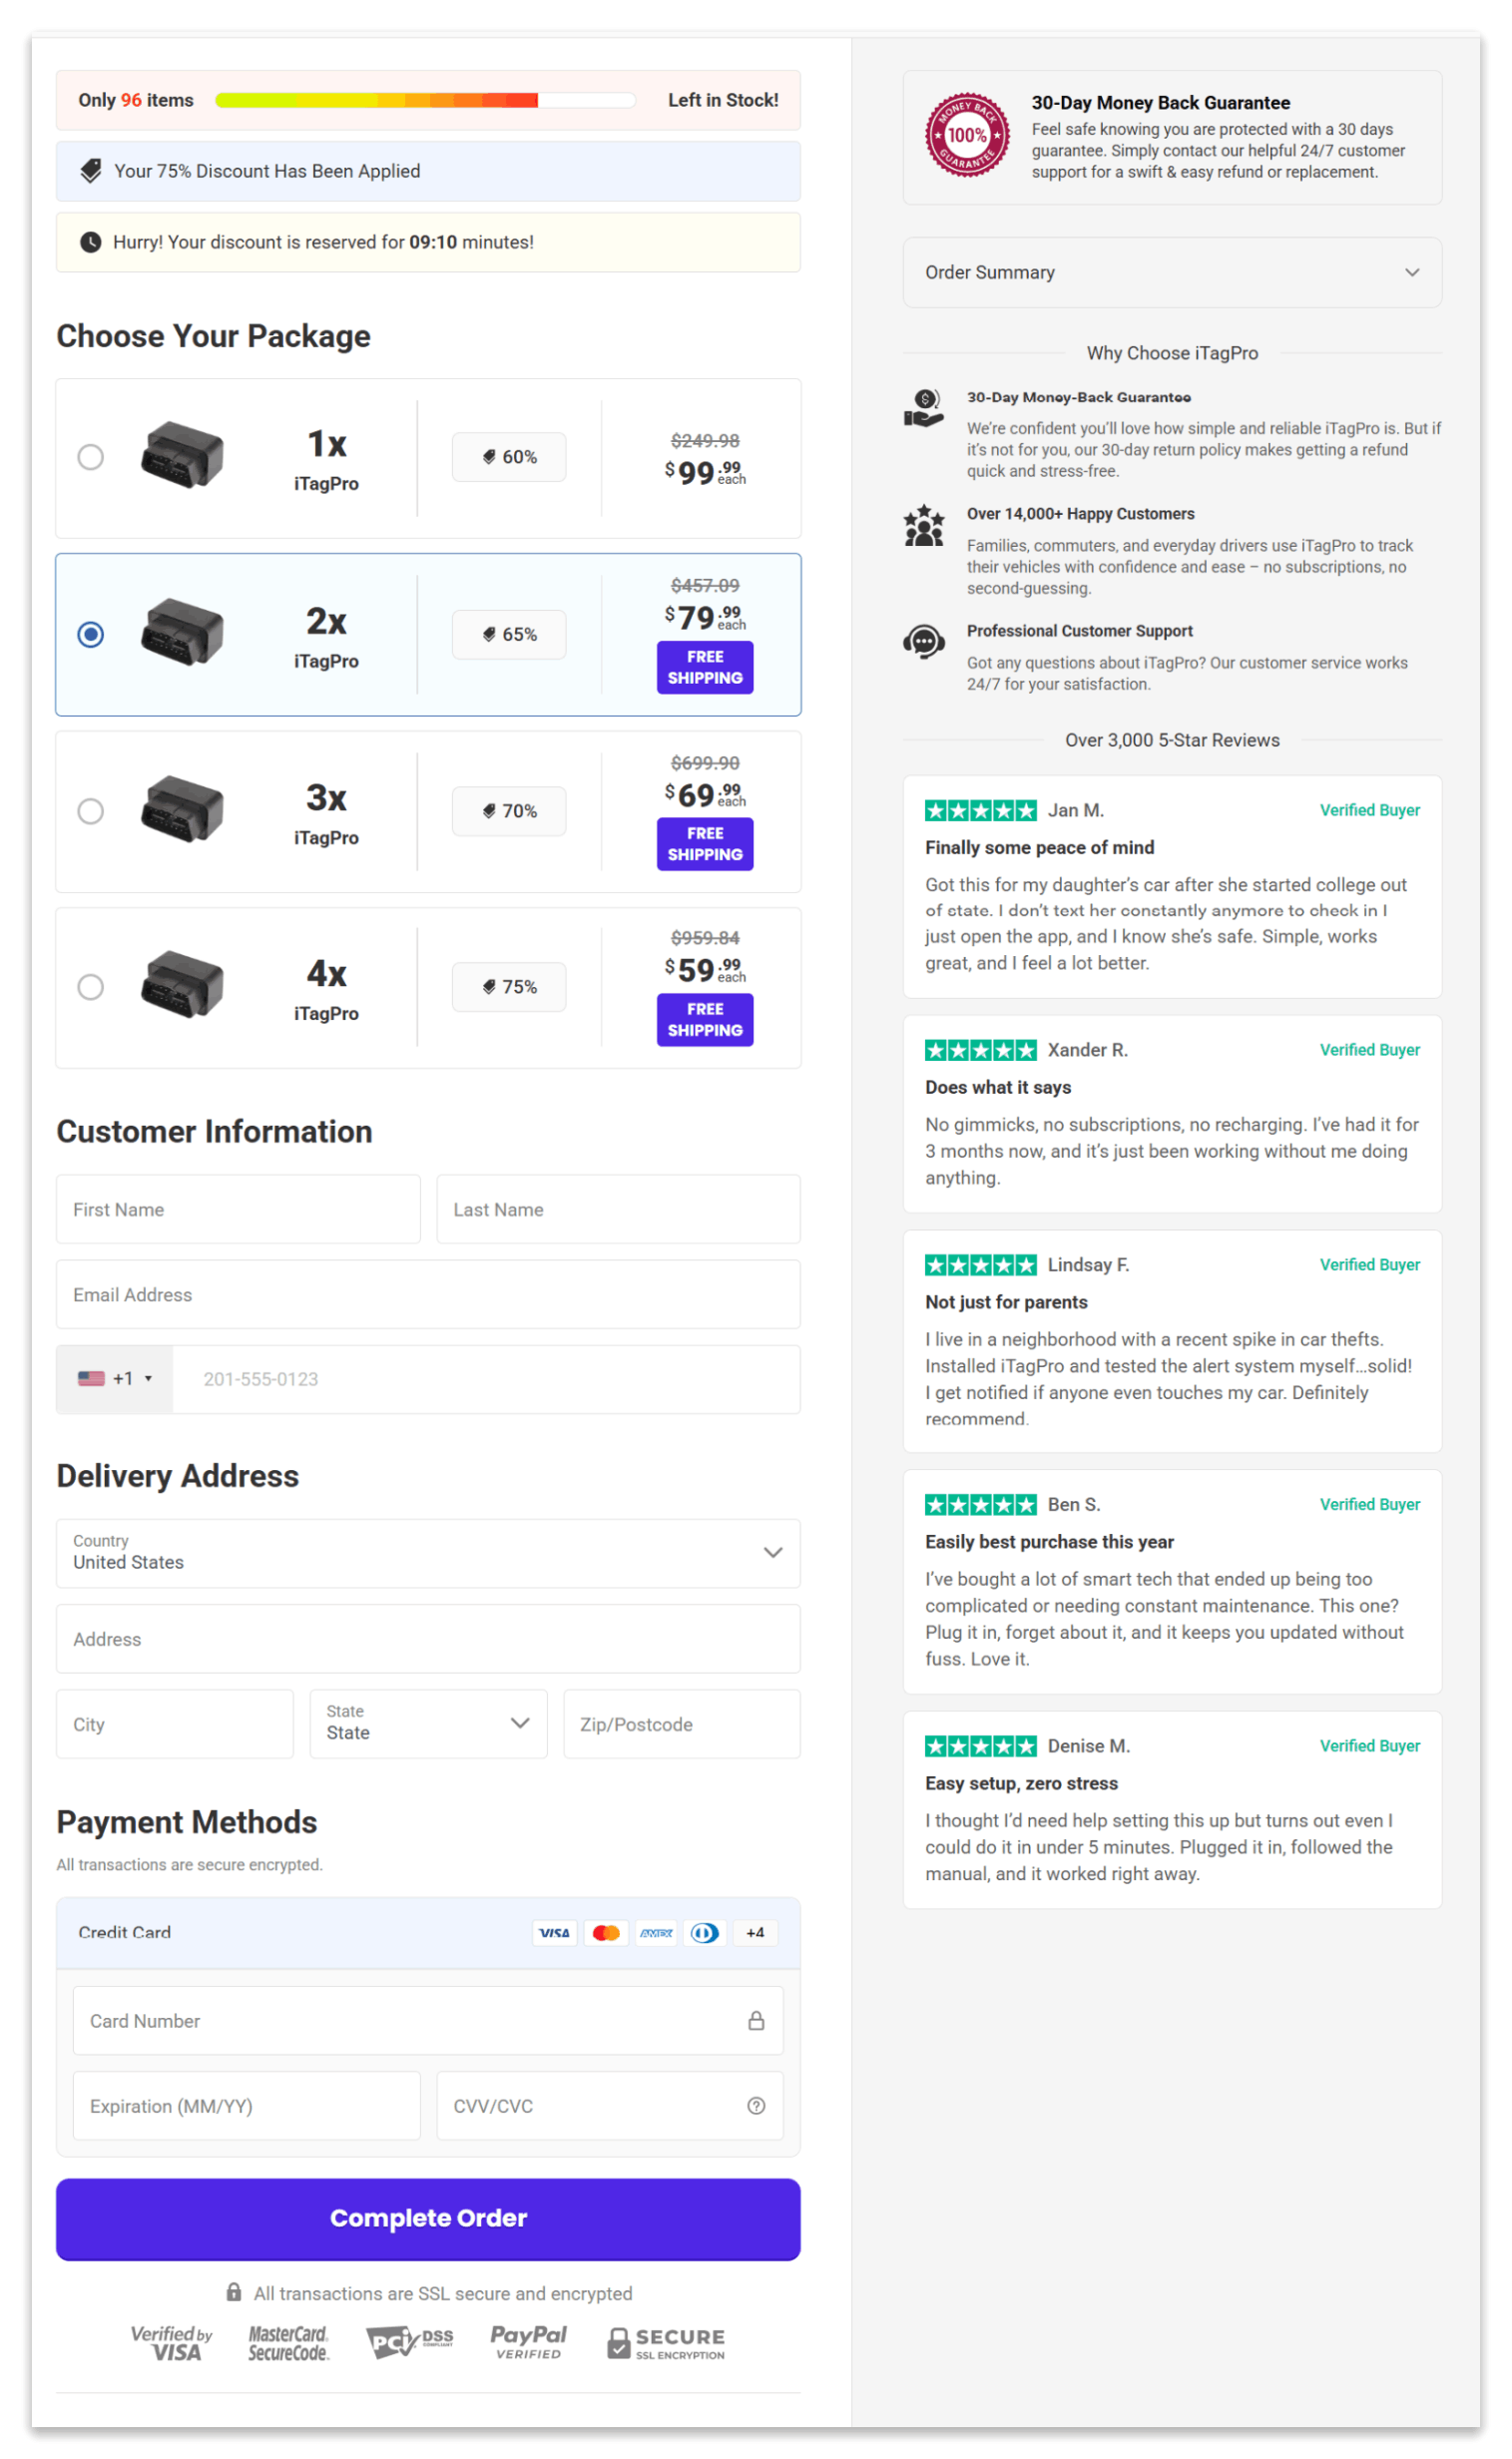Image resolution: width=1512 pixels, height=2459 pixels.
Task: Click the Happy Customers people icon
Action: click(x=924, y=526)
